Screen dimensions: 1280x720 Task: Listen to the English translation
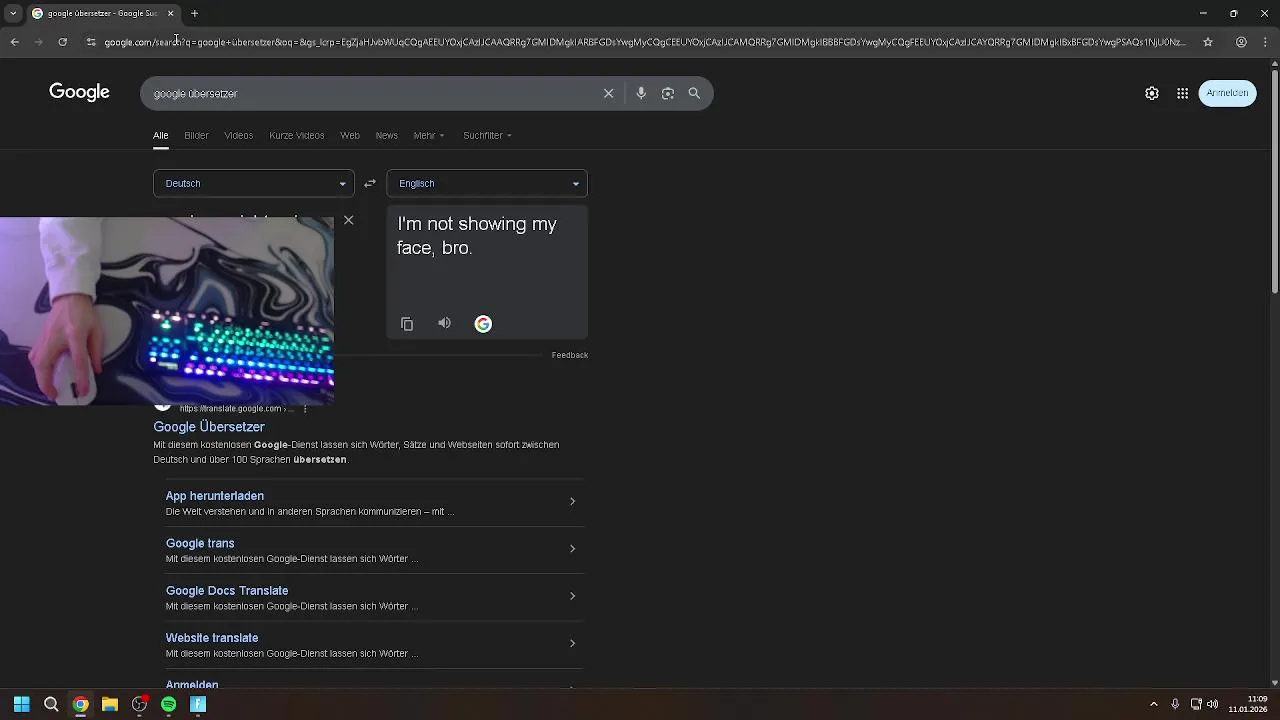pyautogui.click(x=444, y=323)
